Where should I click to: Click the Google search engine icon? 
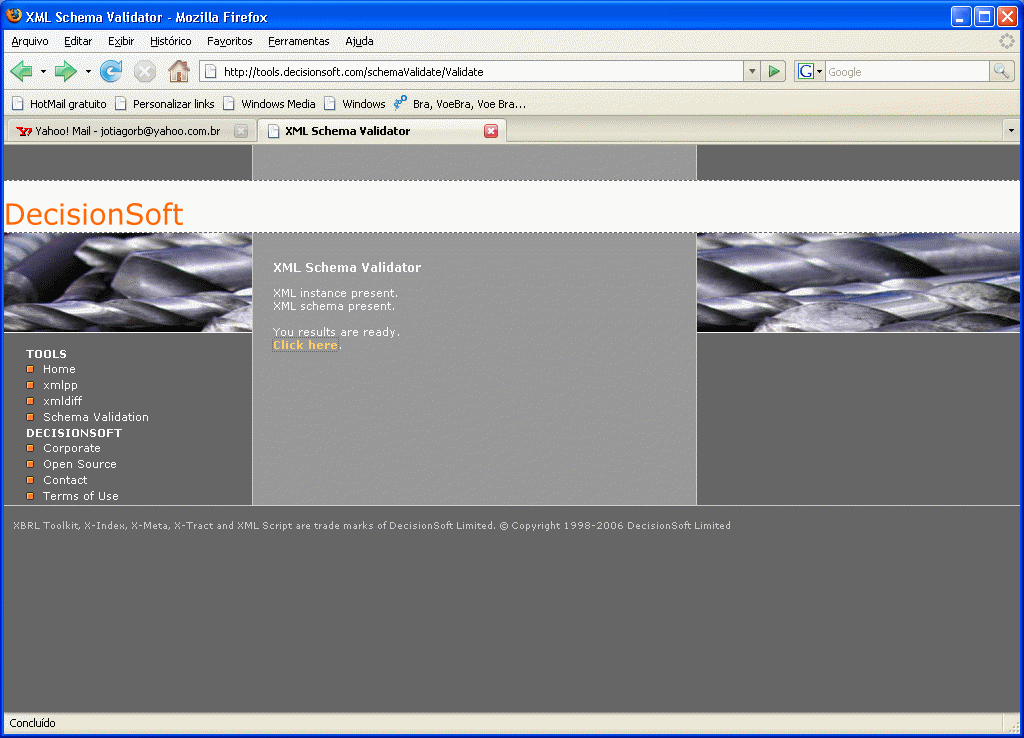point(806,71)
